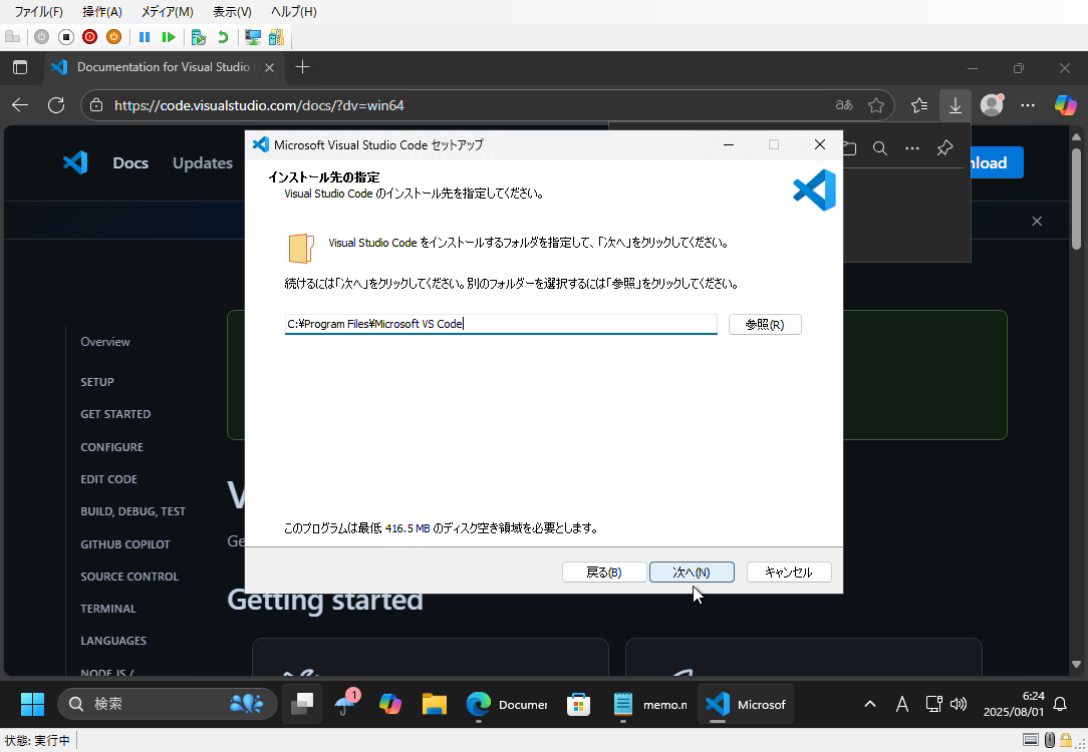Open File Explorer from the taskbar

pyautogui.click(x=434, y=704)
